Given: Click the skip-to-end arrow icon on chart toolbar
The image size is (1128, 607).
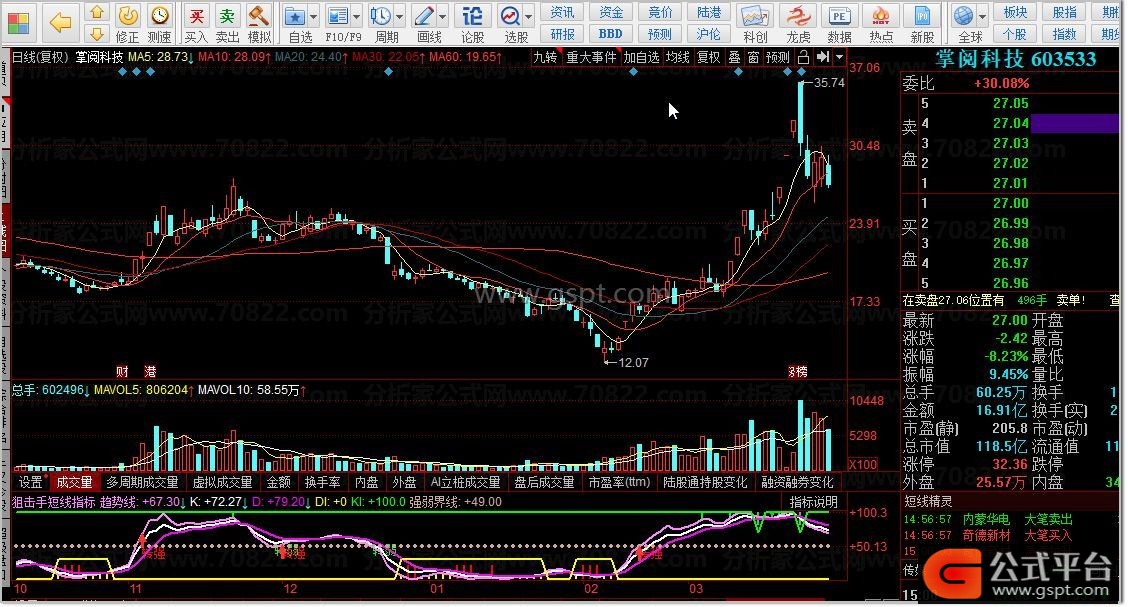Looking at the screenshot, I should click(823, 57).
